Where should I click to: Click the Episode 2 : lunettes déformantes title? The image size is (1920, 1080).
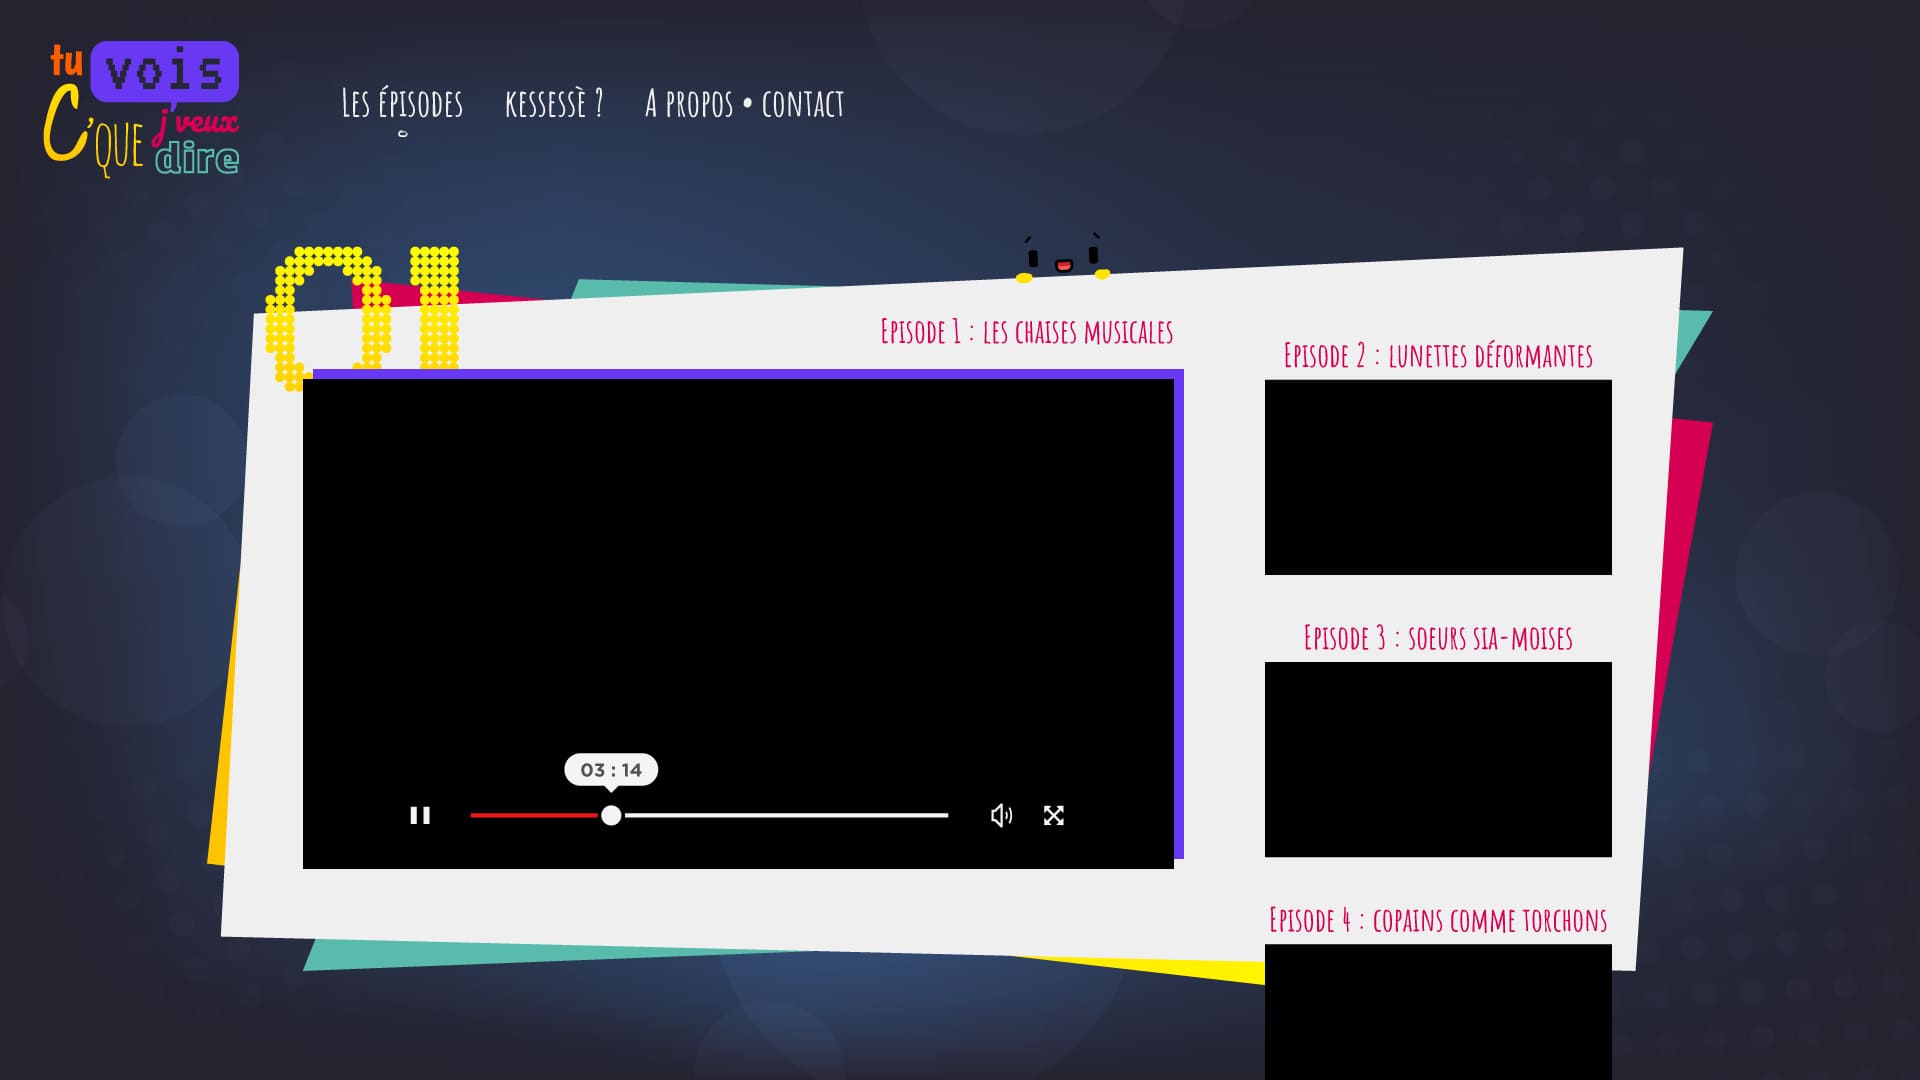pyautogui.click(x=1438, y=356)
